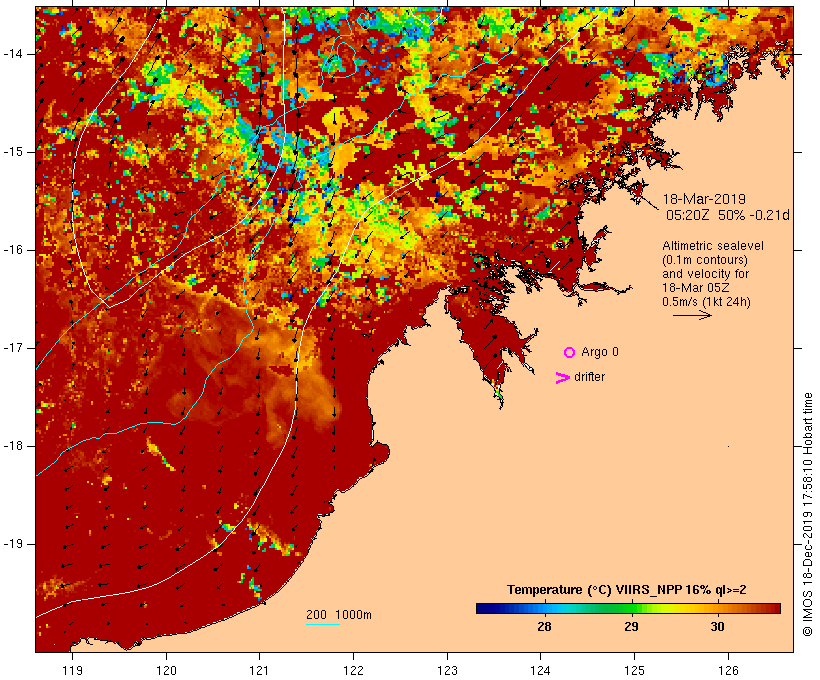This screenshot has width=820, height=680.
Task: Click the '200 1000m' depth contour label
Action: click(x=339, y=615)
